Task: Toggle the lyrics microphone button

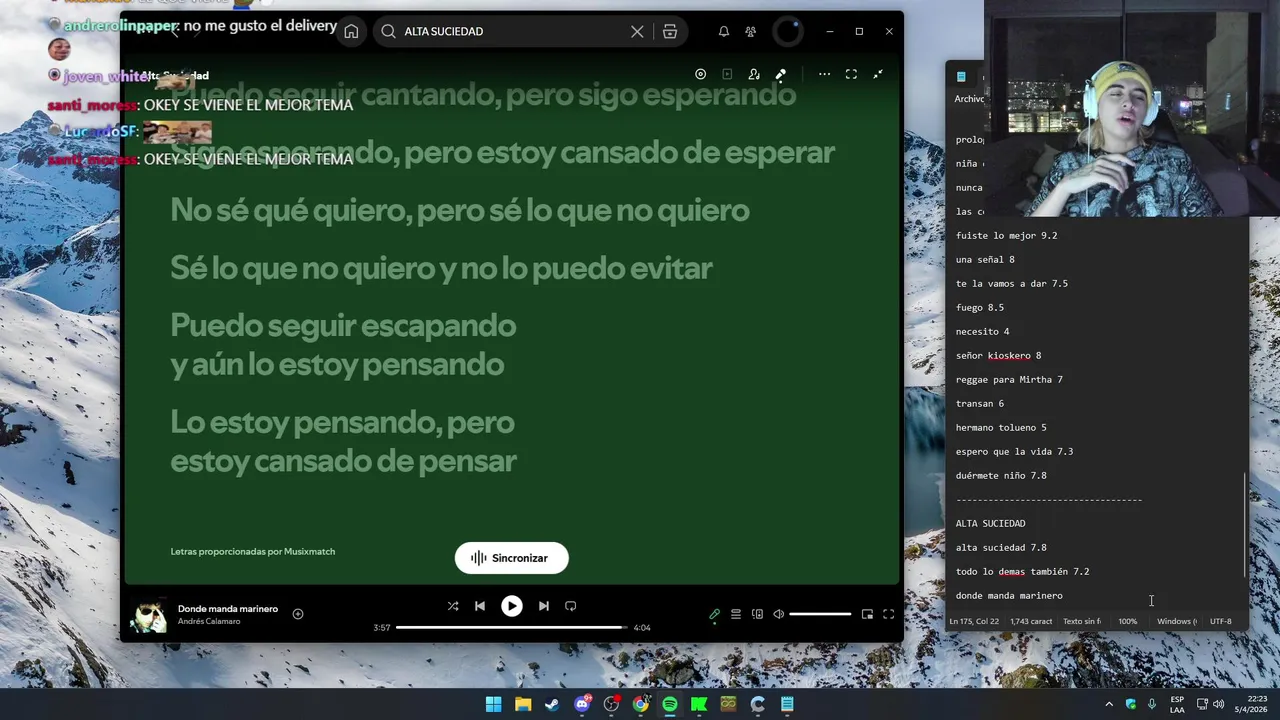Action: (714, 614)
